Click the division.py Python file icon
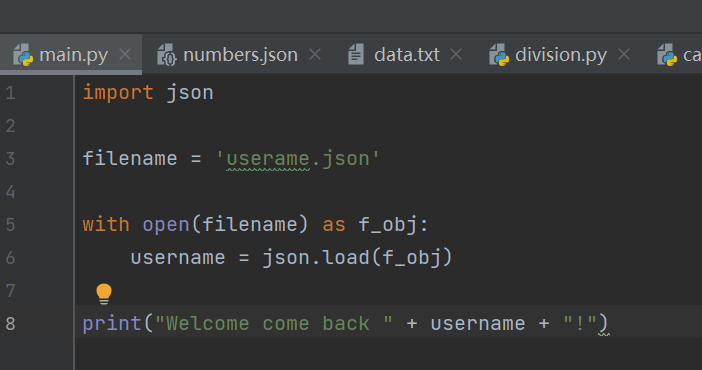Screen dimensions: 702x370 coord(499,55)
